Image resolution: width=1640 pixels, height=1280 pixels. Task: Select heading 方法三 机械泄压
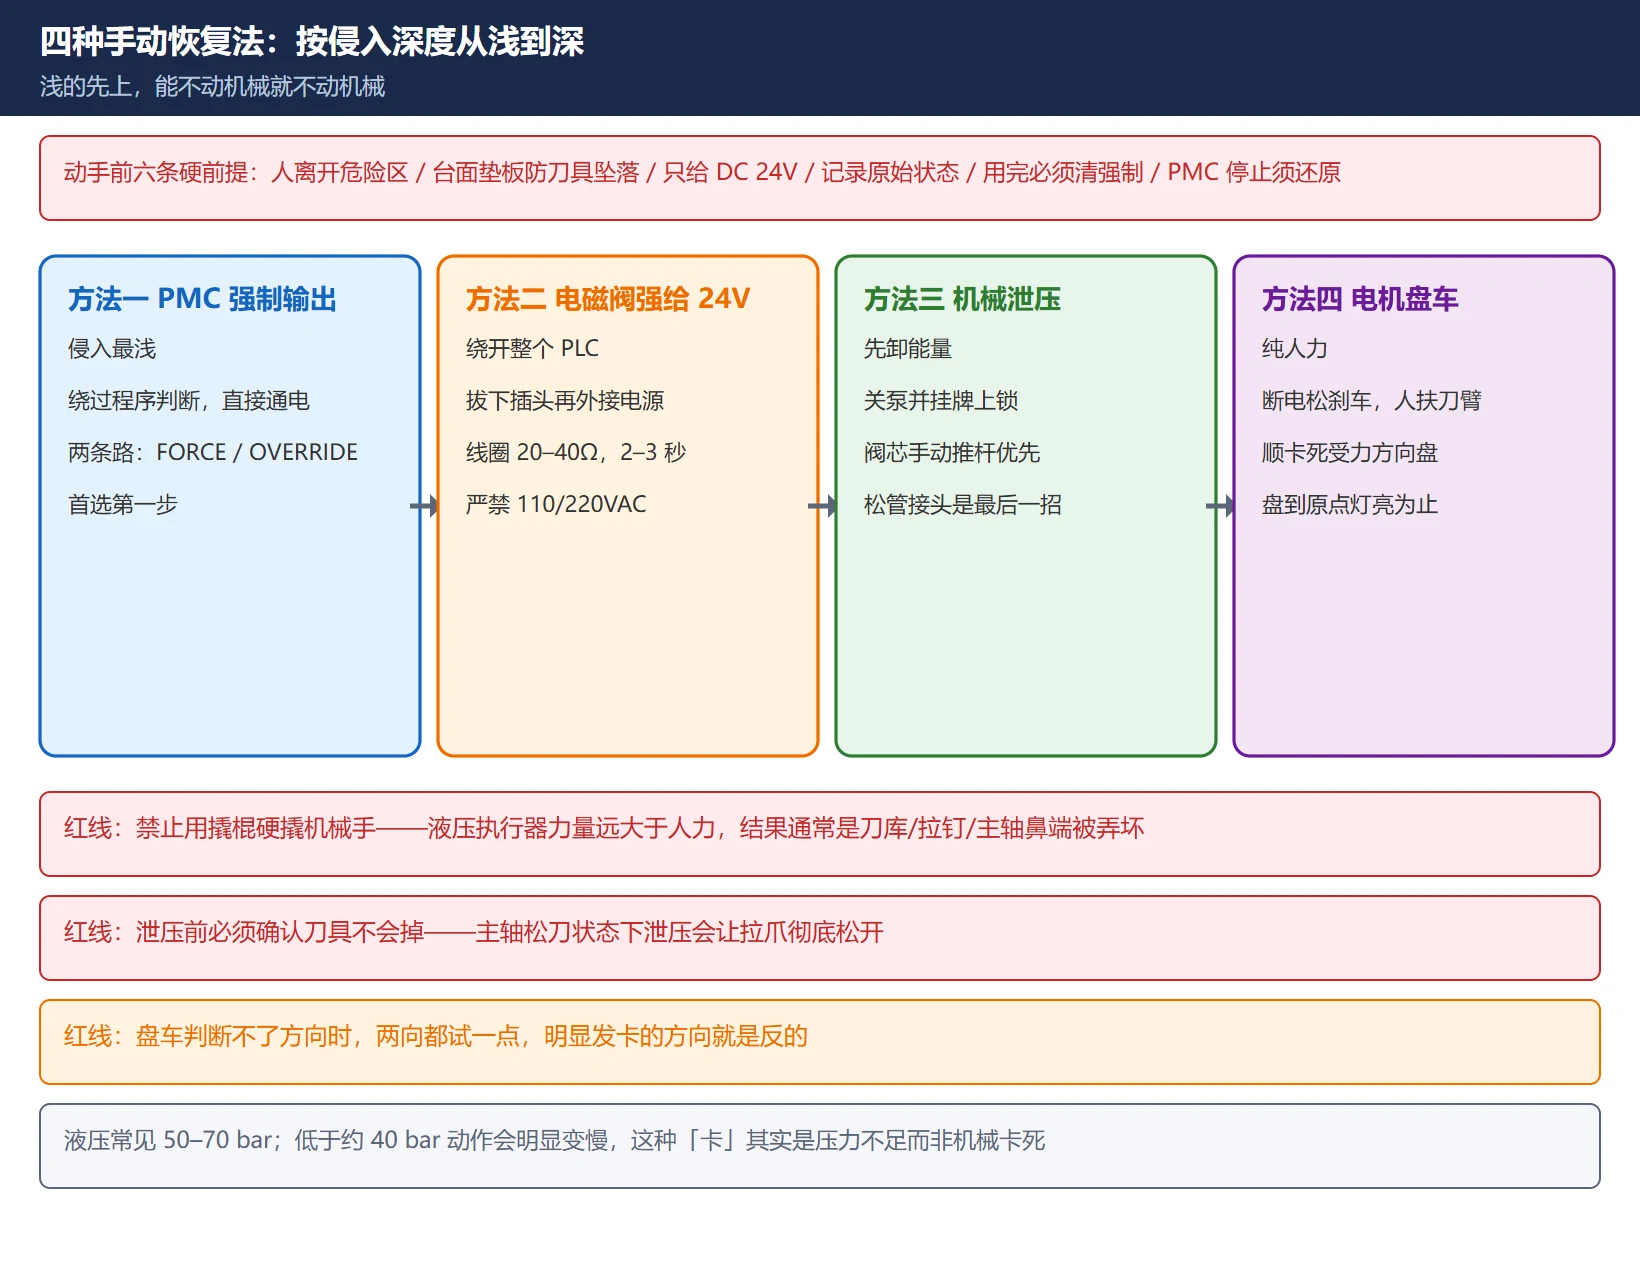click(x=962, y=299)
